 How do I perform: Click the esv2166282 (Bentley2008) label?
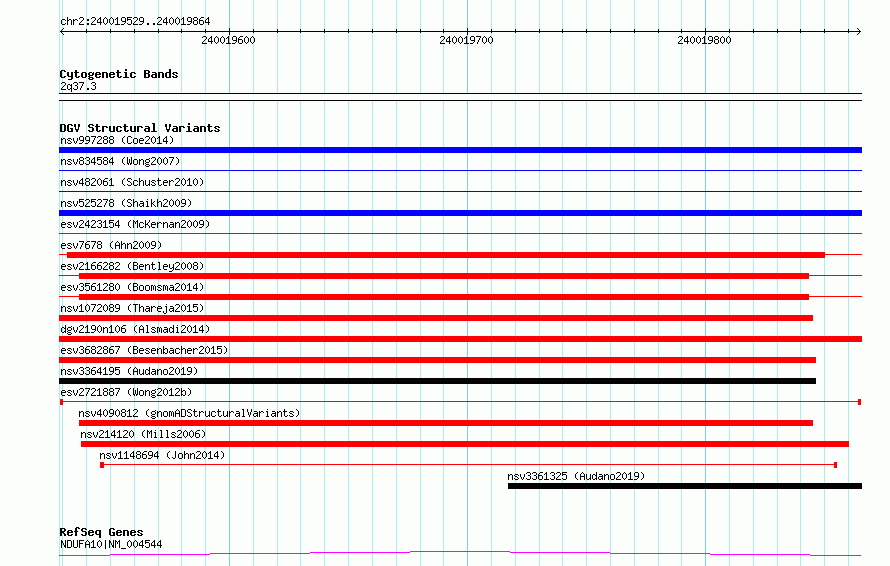click(132, 266)
